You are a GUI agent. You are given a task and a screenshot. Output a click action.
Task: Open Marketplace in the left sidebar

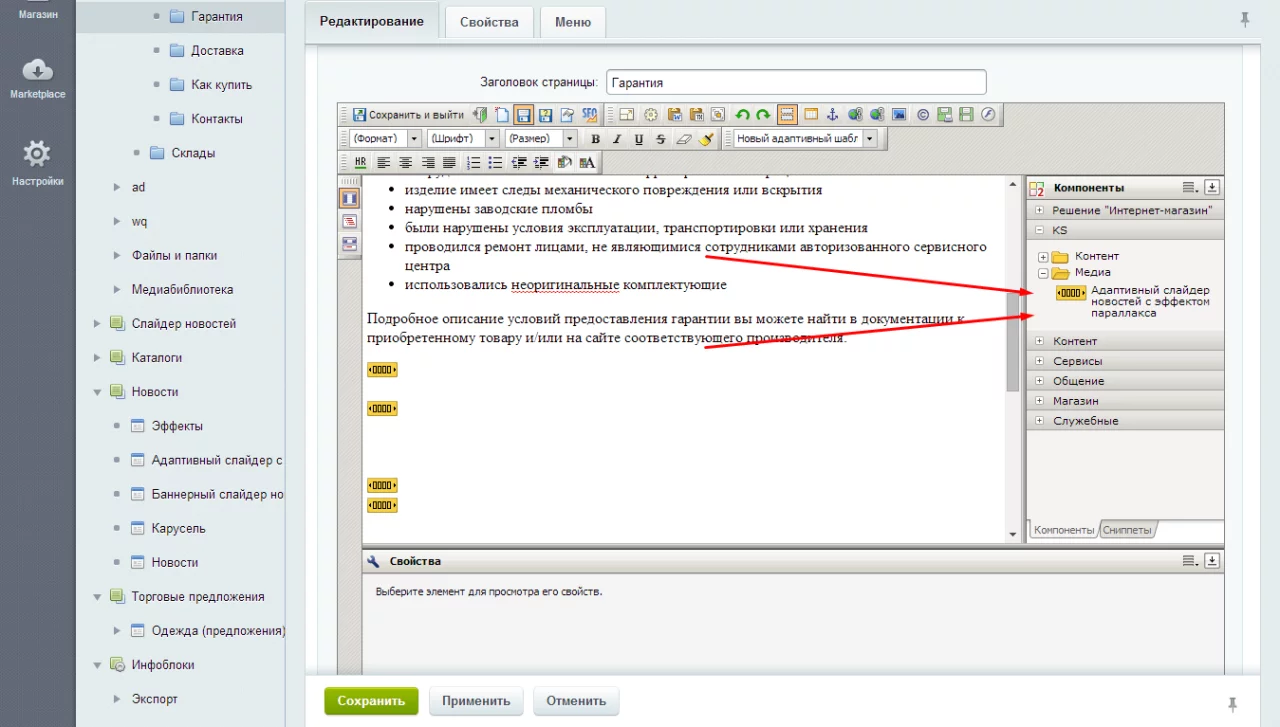click(37, 78)
